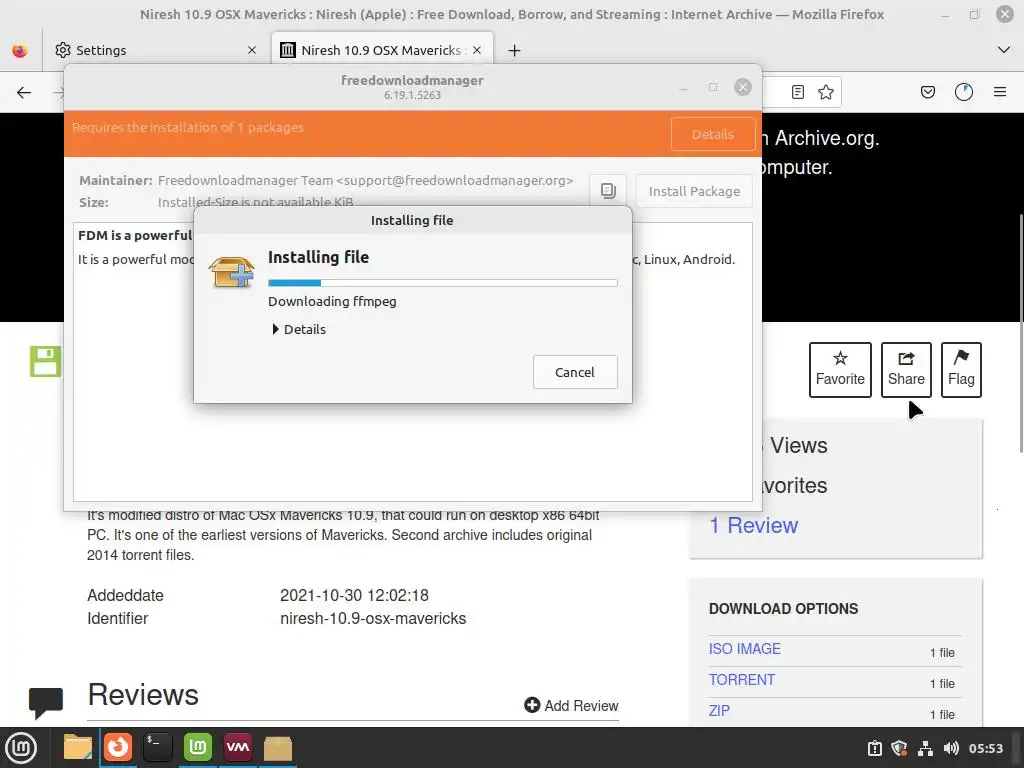
Task: Open the Files folder in the taskbar
Action: pos(77,747)
